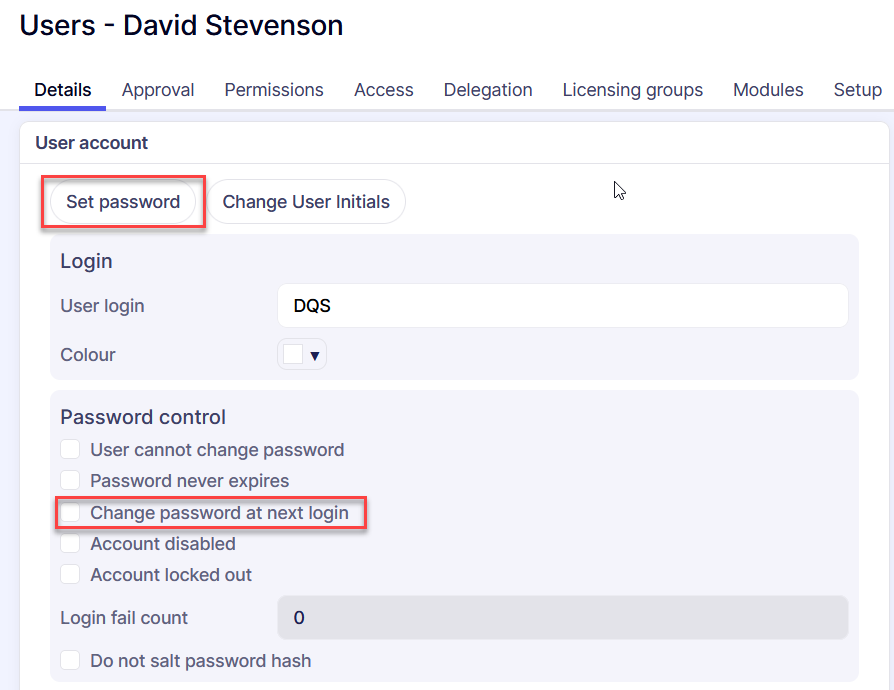Check the Account locked out box
The image size is (894, 690).
[70, 575]
